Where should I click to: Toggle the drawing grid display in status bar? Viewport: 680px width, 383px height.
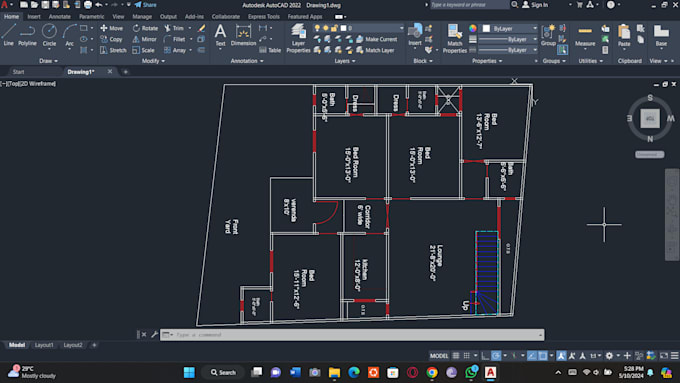coord(456,356)
